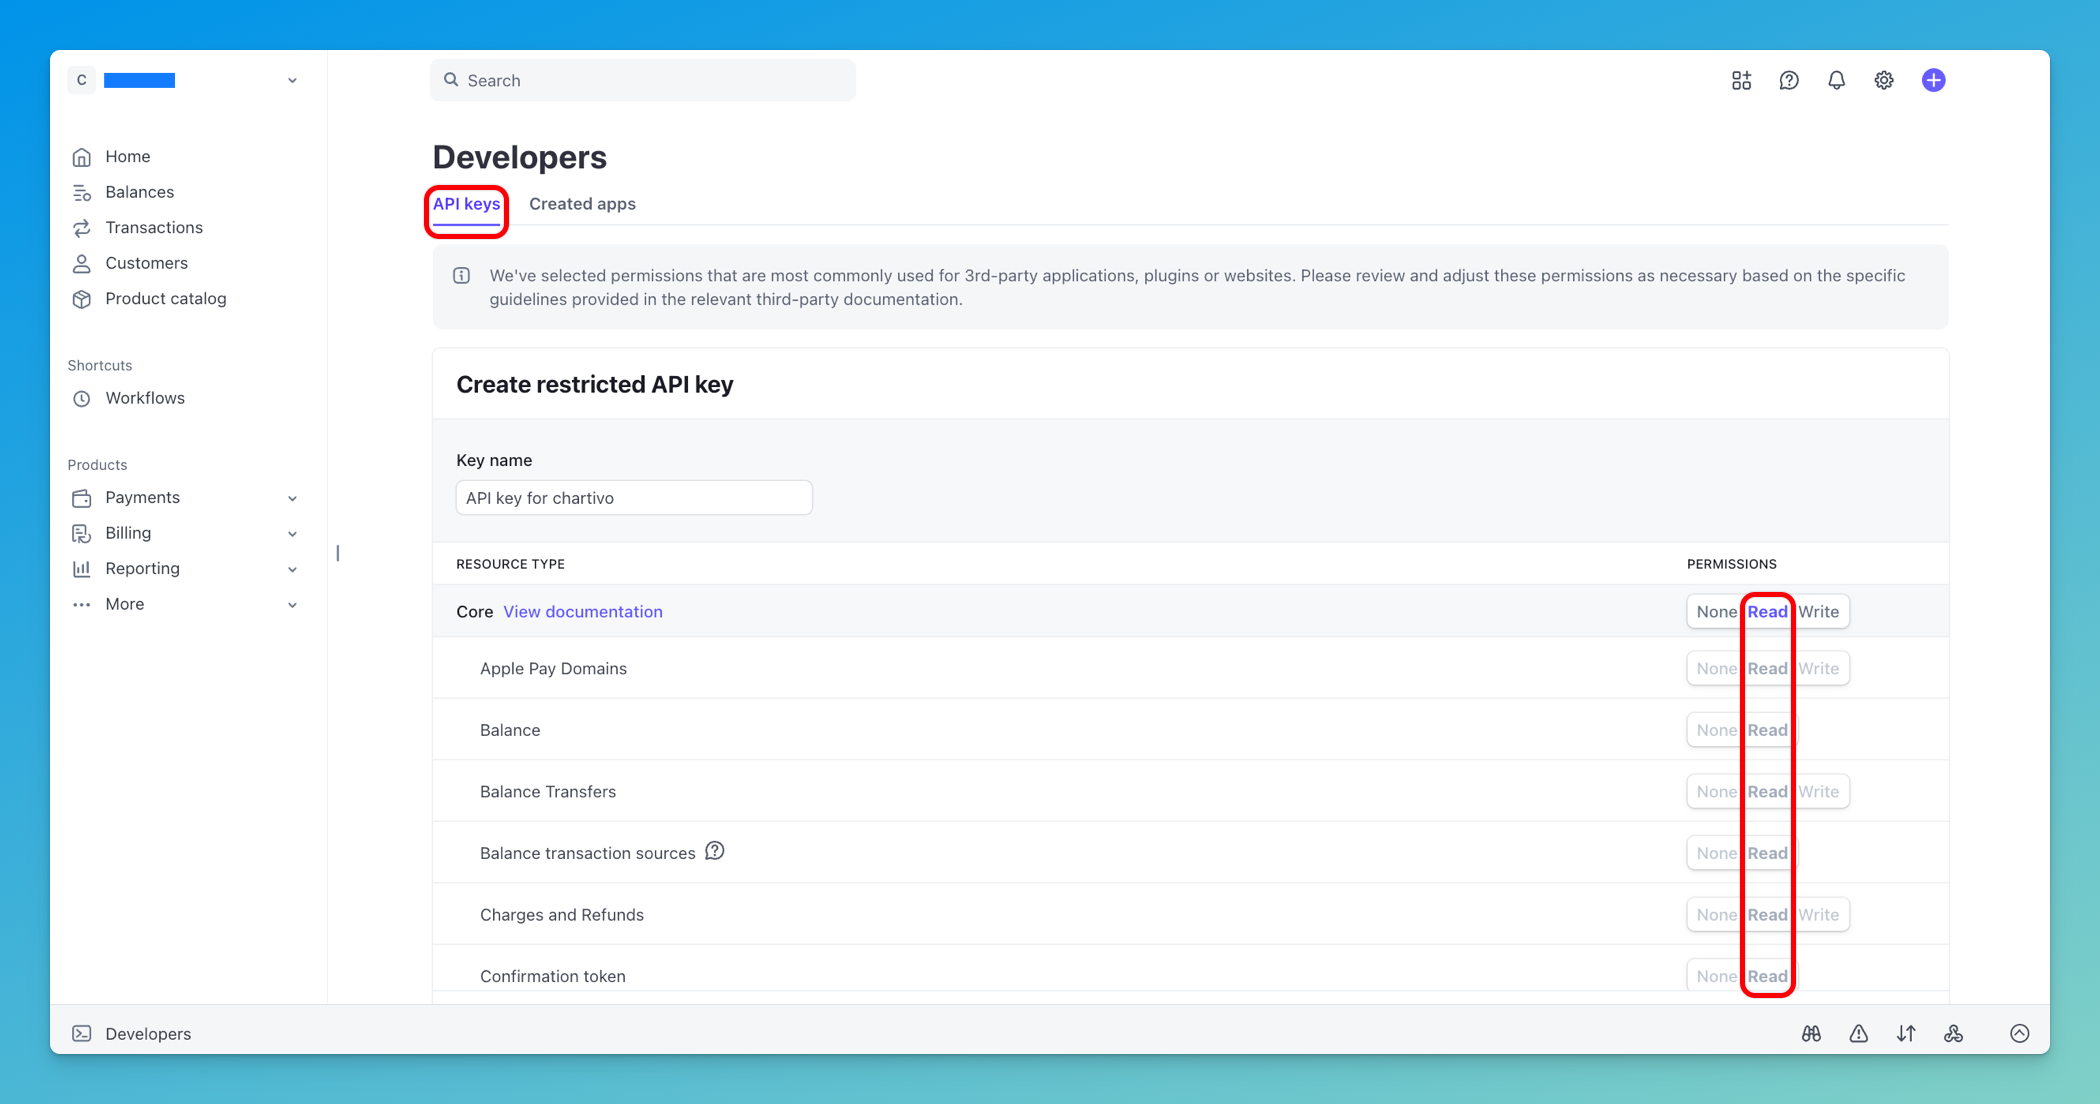Open settings via the gear icon
Screen dimensions: 2100x1104
pyautogui.click(x=1884, y=80)
